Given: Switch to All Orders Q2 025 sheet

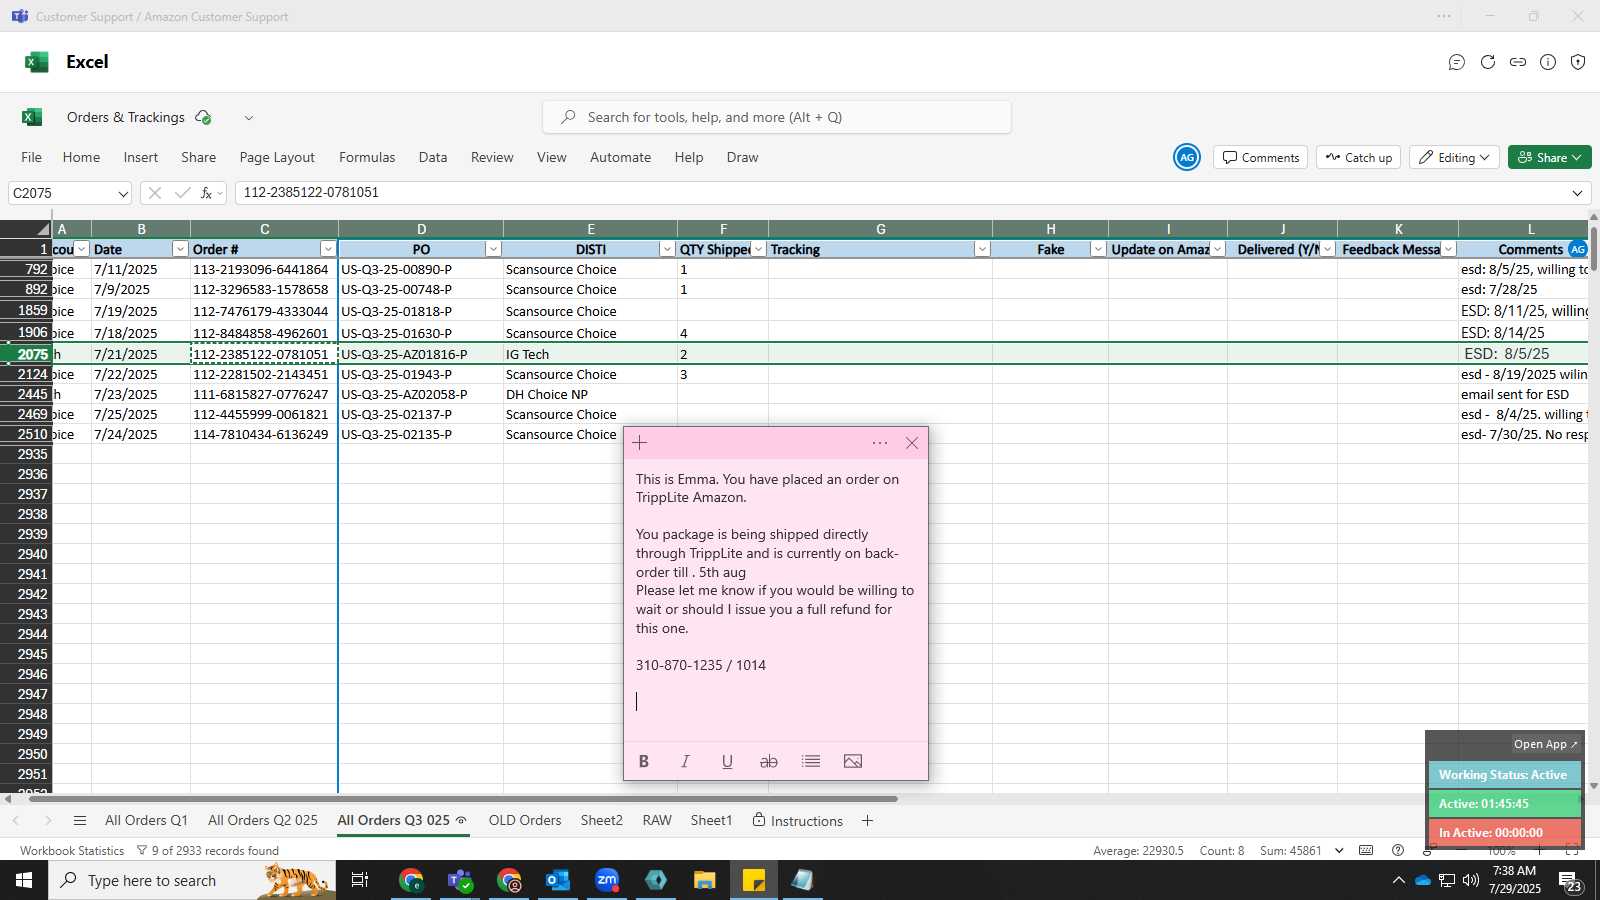Looking at the screenshot, I should click(x=263, y=821).
